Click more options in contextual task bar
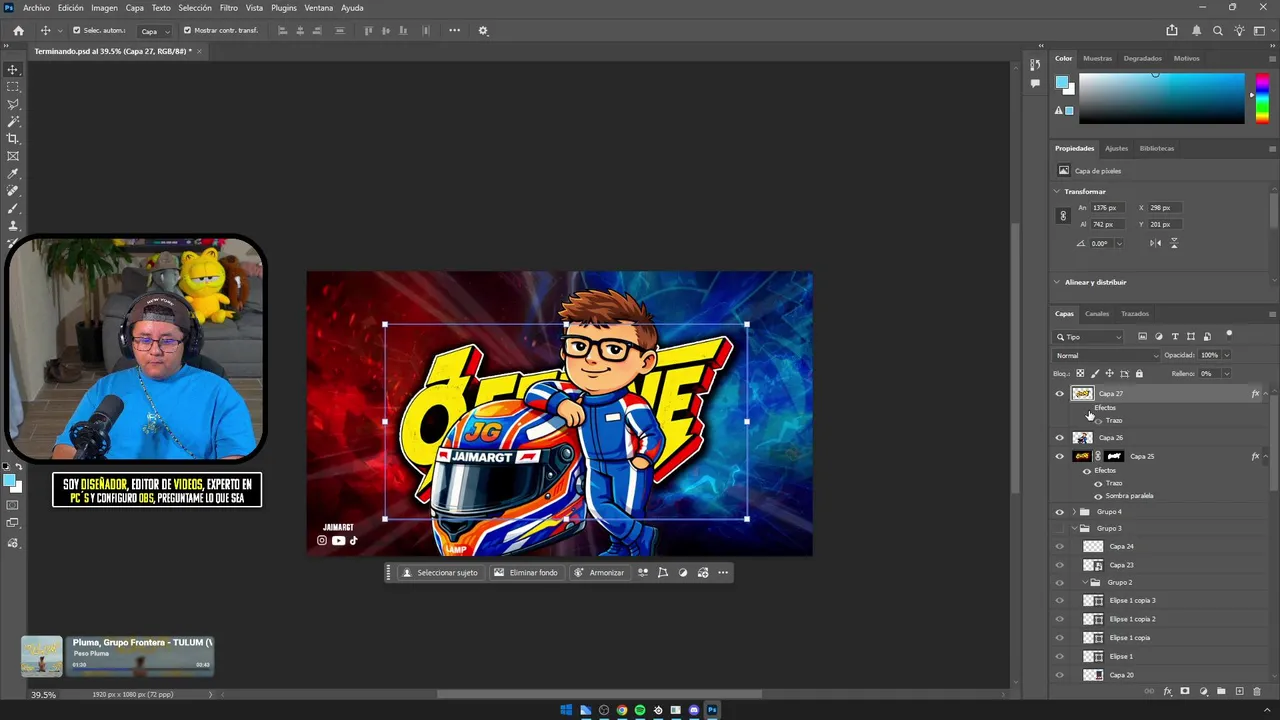This screenshot has height=720, width=1280. click(x=723, y=573)
